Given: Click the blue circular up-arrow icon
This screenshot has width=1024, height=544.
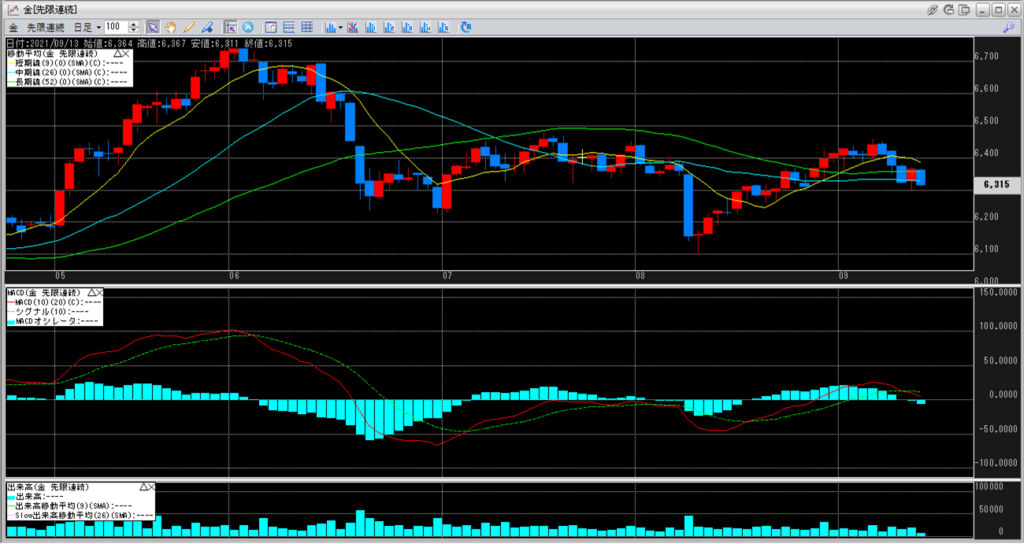Looking at the screenshot, I should click(248, 27).
